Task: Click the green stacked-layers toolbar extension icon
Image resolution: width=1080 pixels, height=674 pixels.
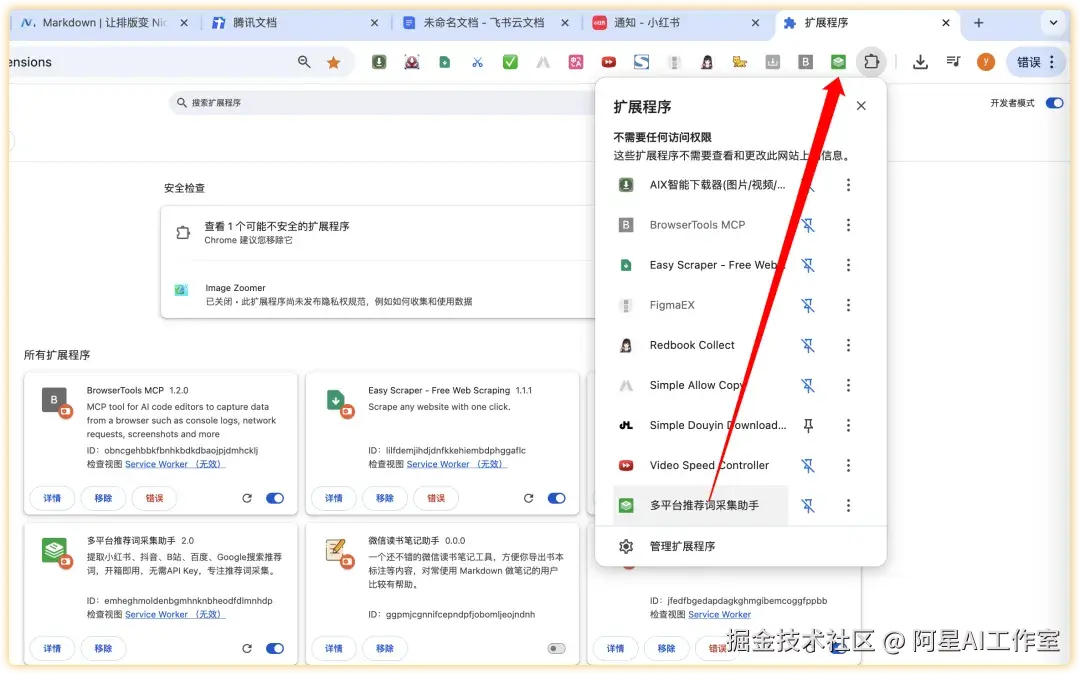Action: 838,62
